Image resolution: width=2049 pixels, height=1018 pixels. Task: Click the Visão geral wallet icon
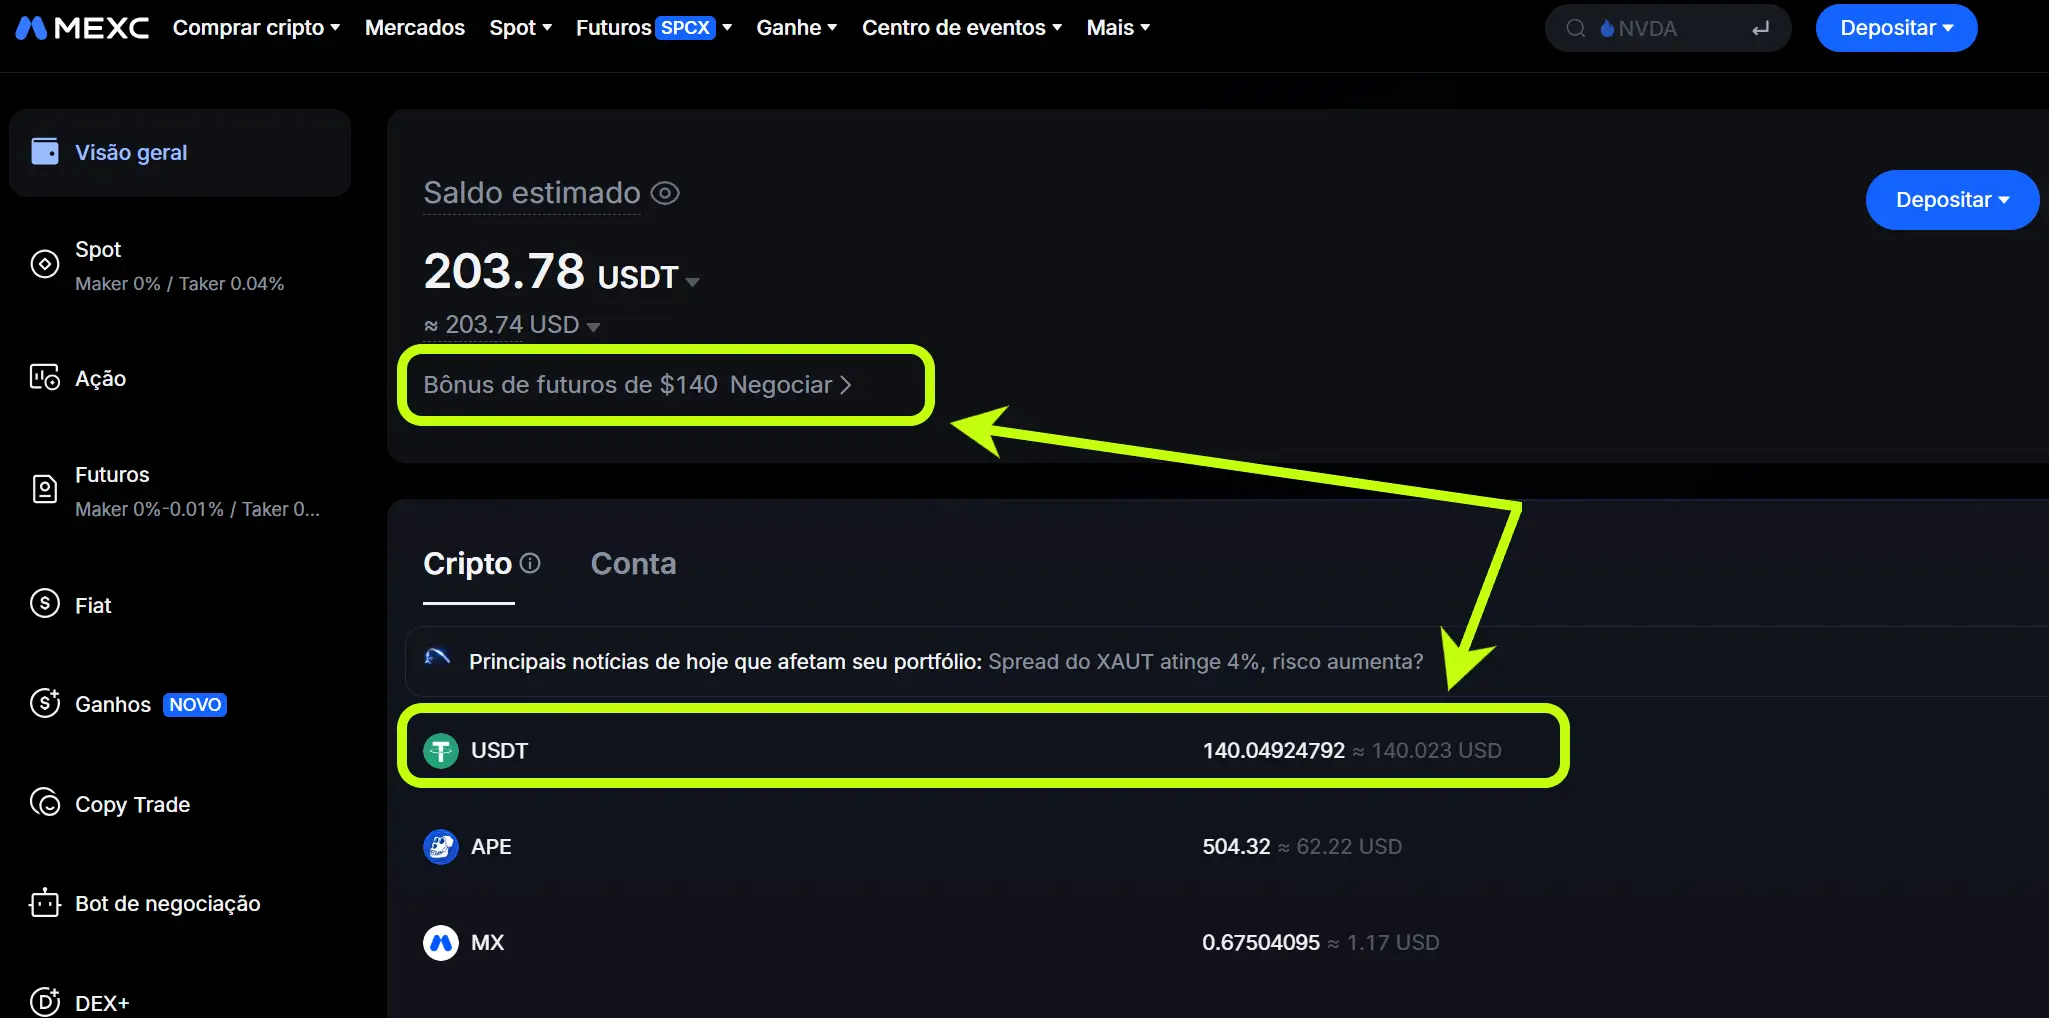tap(45, 151)
